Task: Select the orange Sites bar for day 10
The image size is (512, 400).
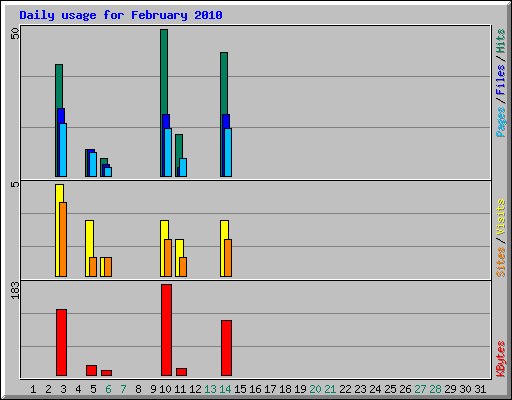Action: point(168,258)
